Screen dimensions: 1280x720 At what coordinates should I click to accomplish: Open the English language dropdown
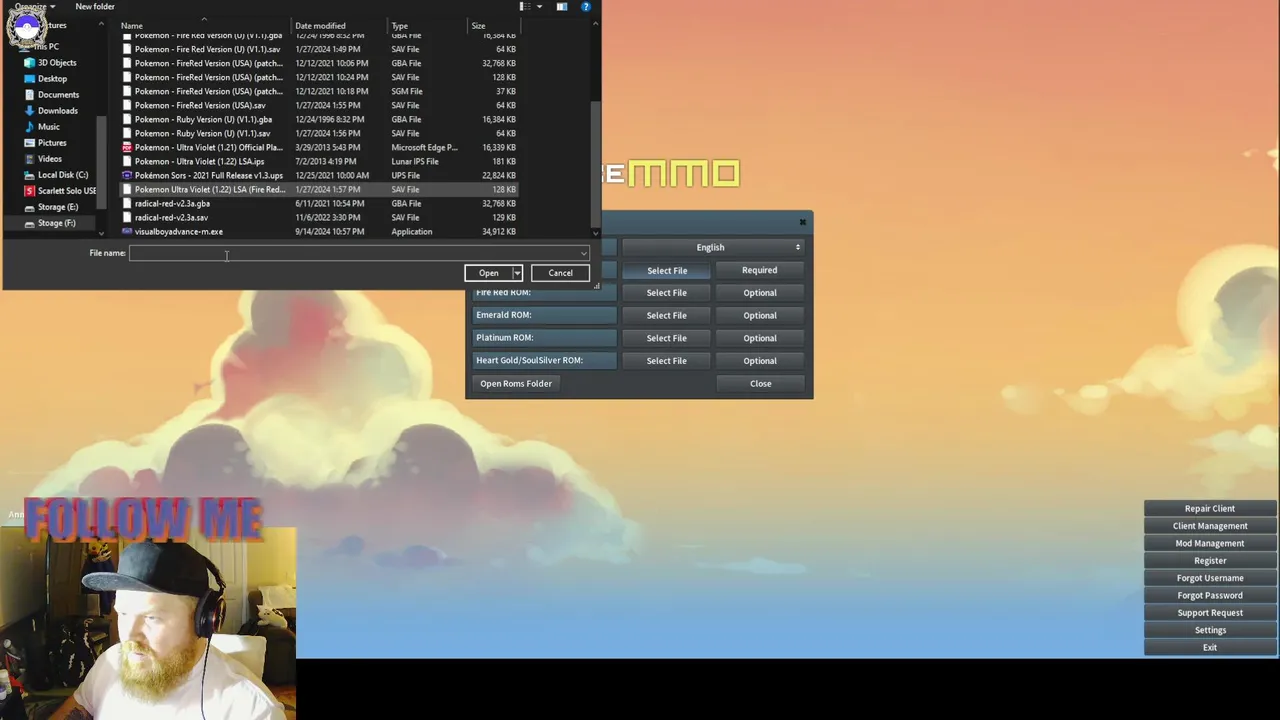point(712,247)
